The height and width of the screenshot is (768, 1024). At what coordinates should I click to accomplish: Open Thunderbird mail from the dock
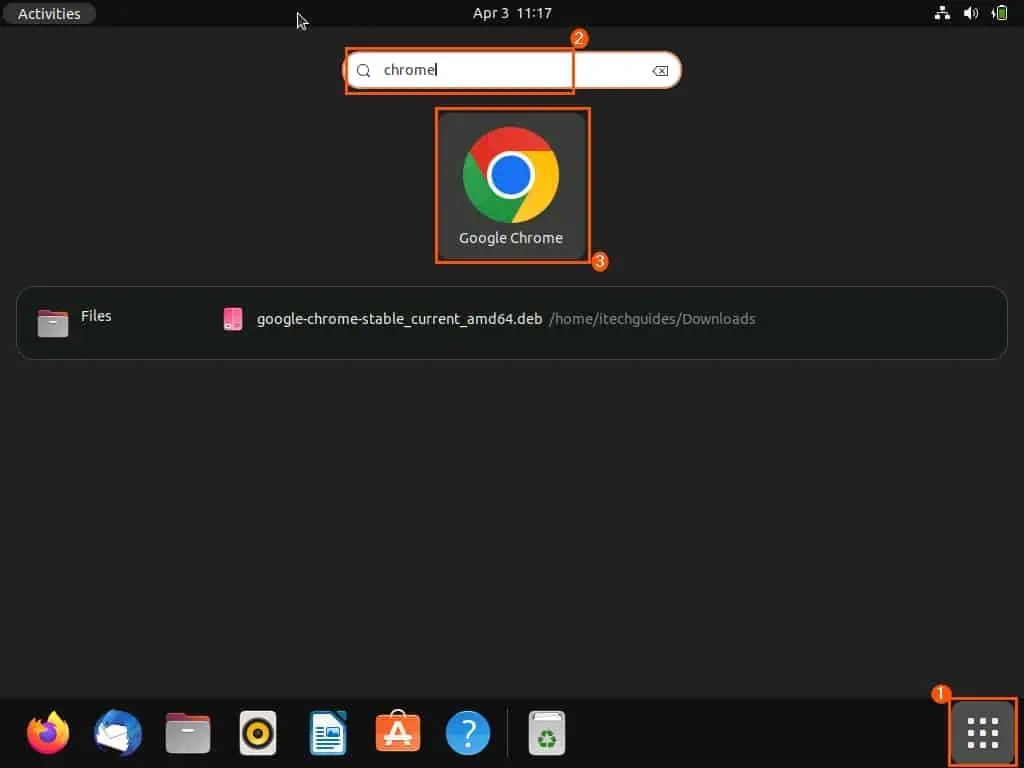click(117, 732)
